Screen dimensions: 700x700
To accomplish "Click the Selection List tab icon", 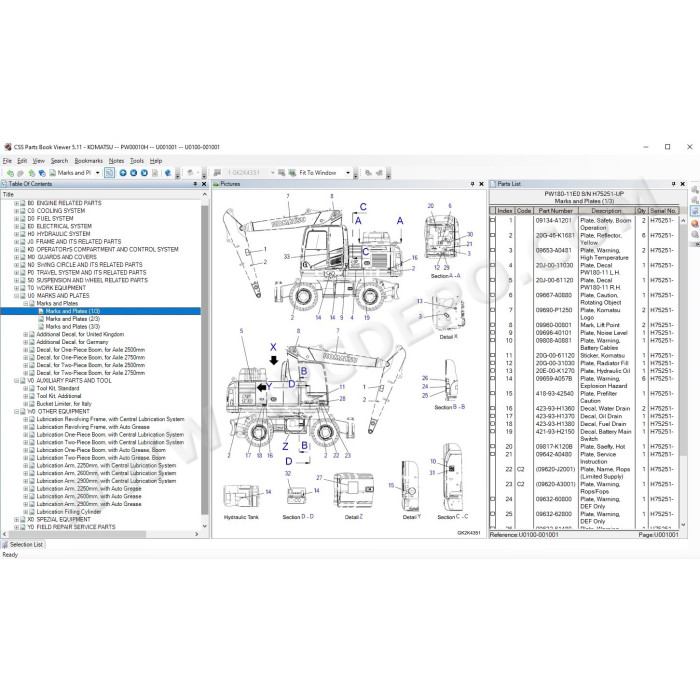I will coord(5,545).
